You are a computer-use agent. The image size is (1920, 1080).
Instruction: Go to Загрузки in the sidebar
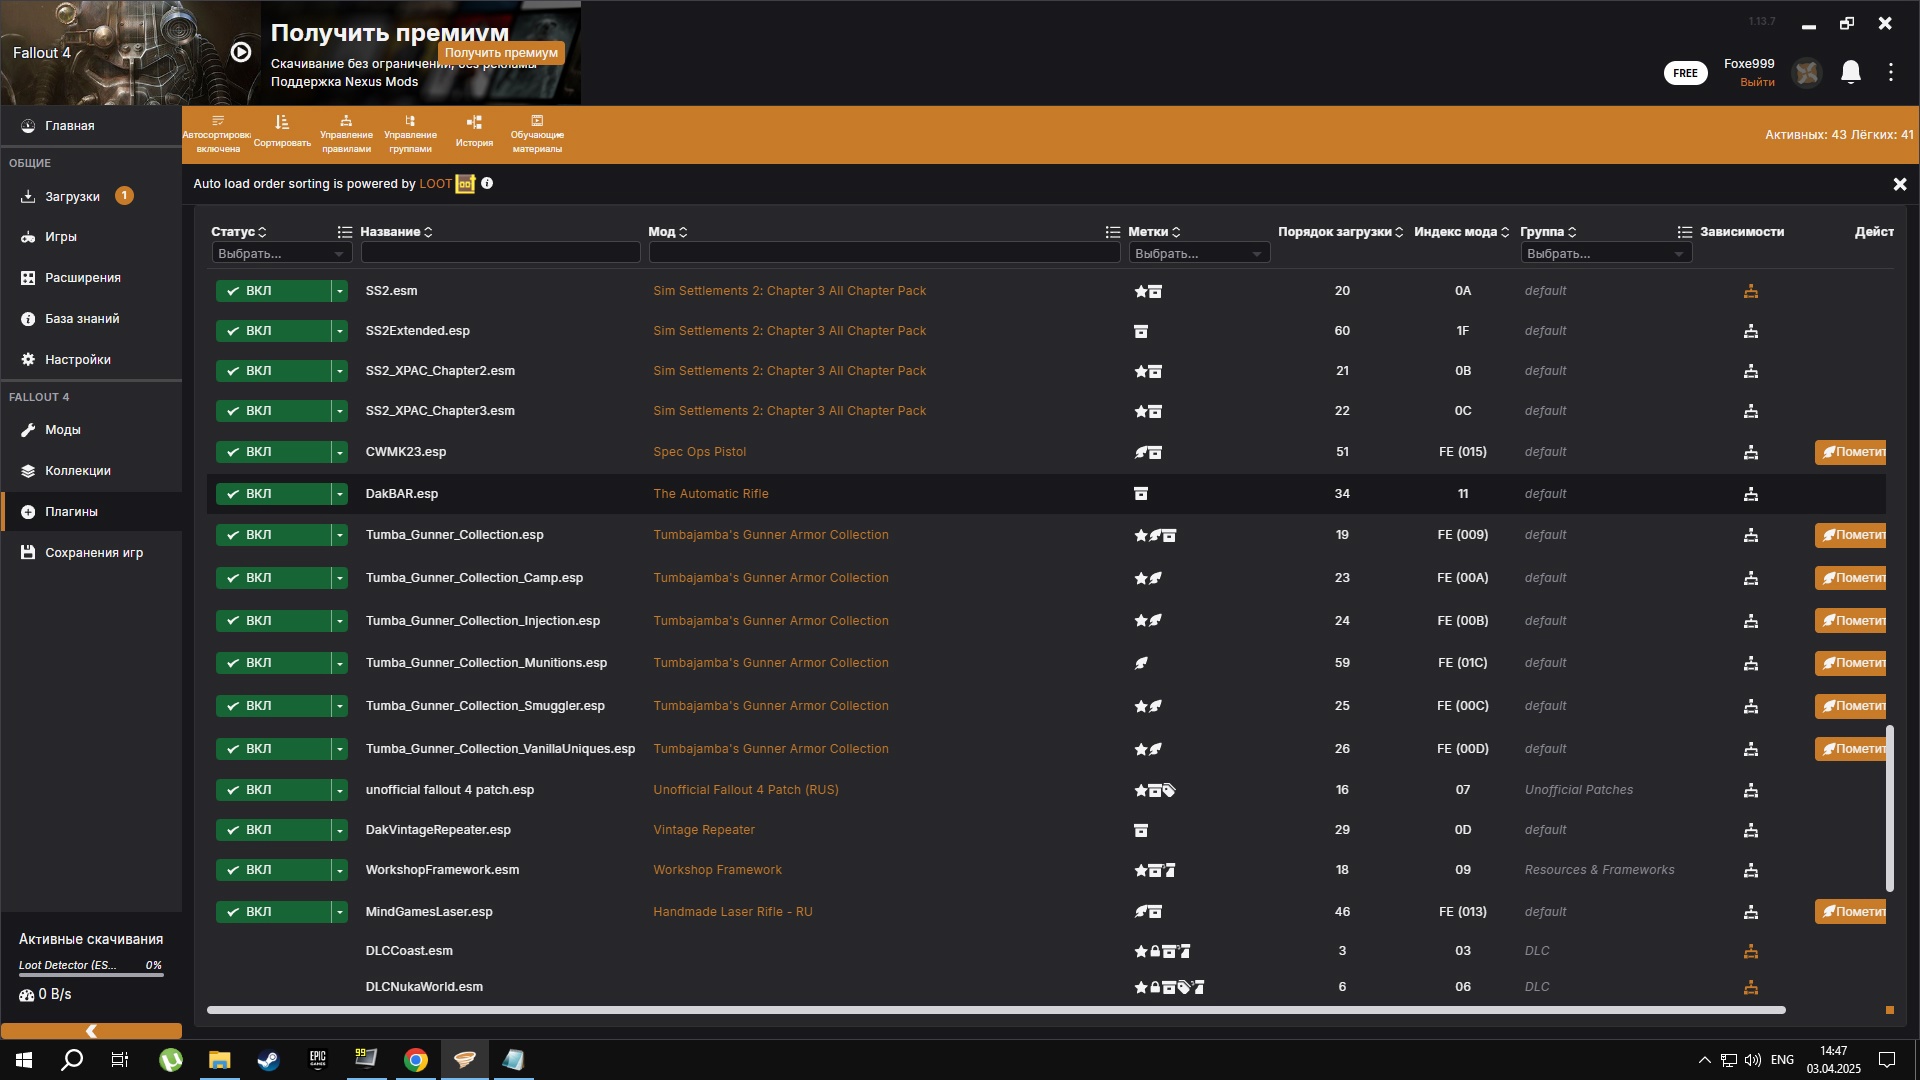coord(72,197)
